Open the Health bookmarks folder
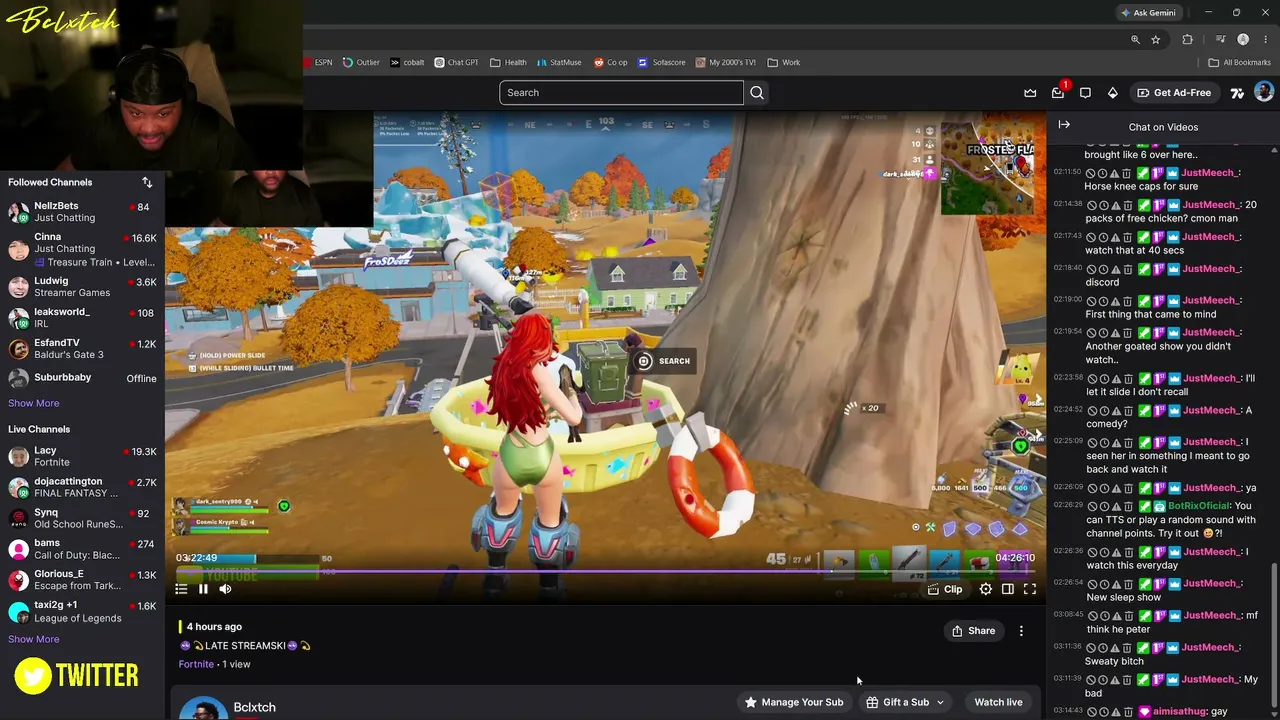The image size is (1280, 720). [508, 62]
